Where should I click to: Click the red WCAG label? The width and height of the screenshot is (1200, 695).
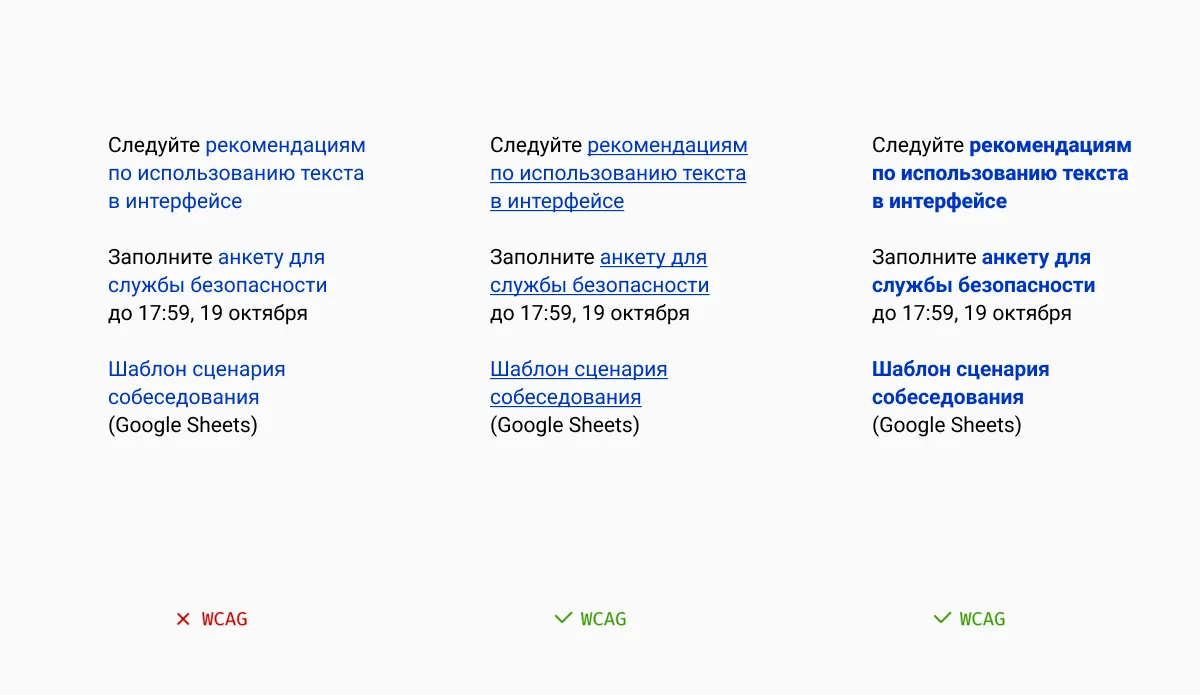point(224,619)
